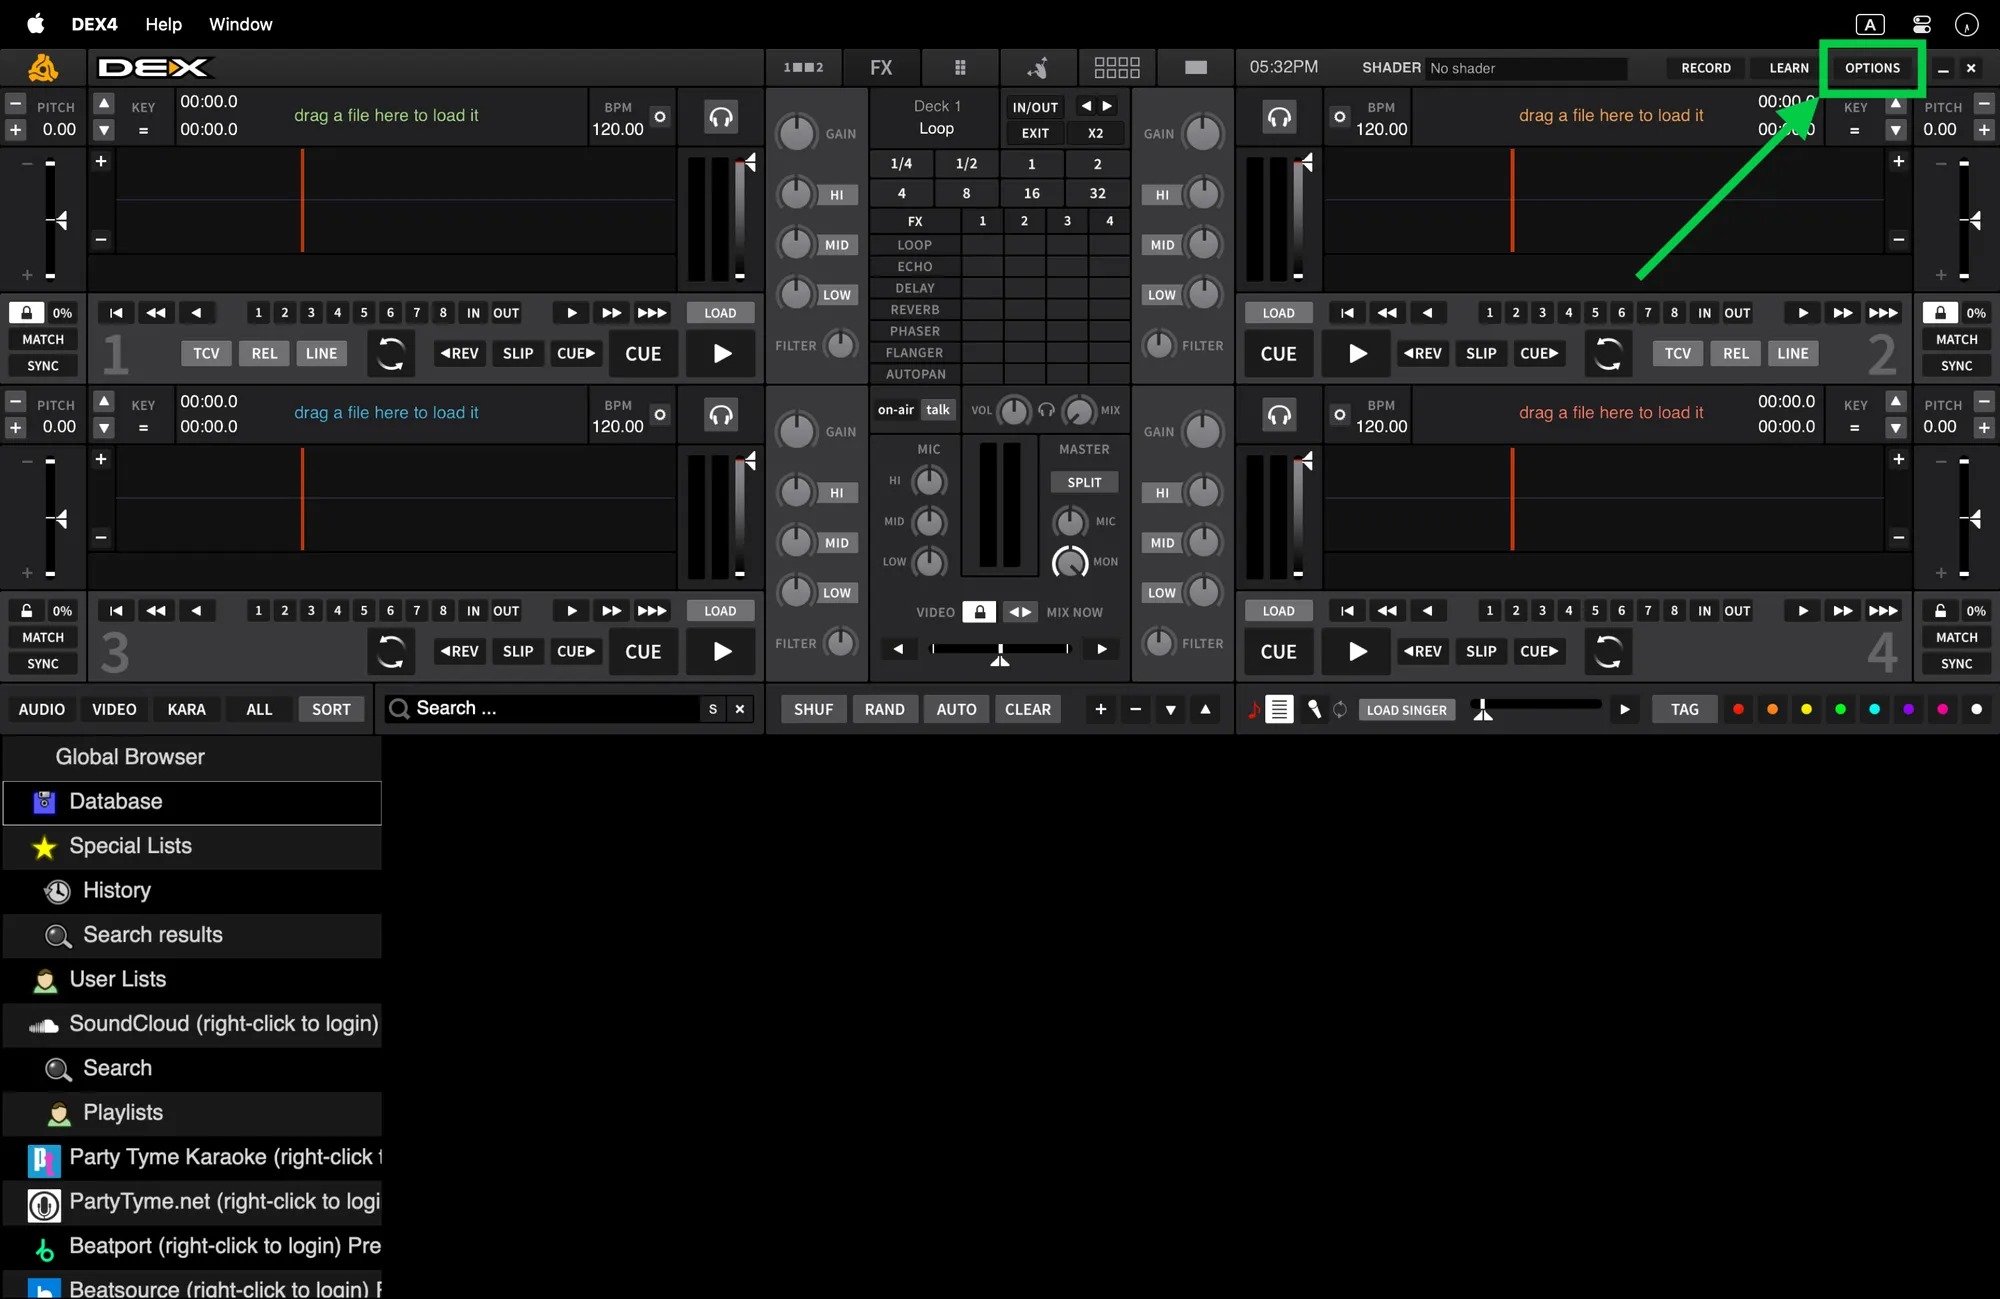Click the OPTIONS button
The image size is (2000, 1299).
[1872, 68]
